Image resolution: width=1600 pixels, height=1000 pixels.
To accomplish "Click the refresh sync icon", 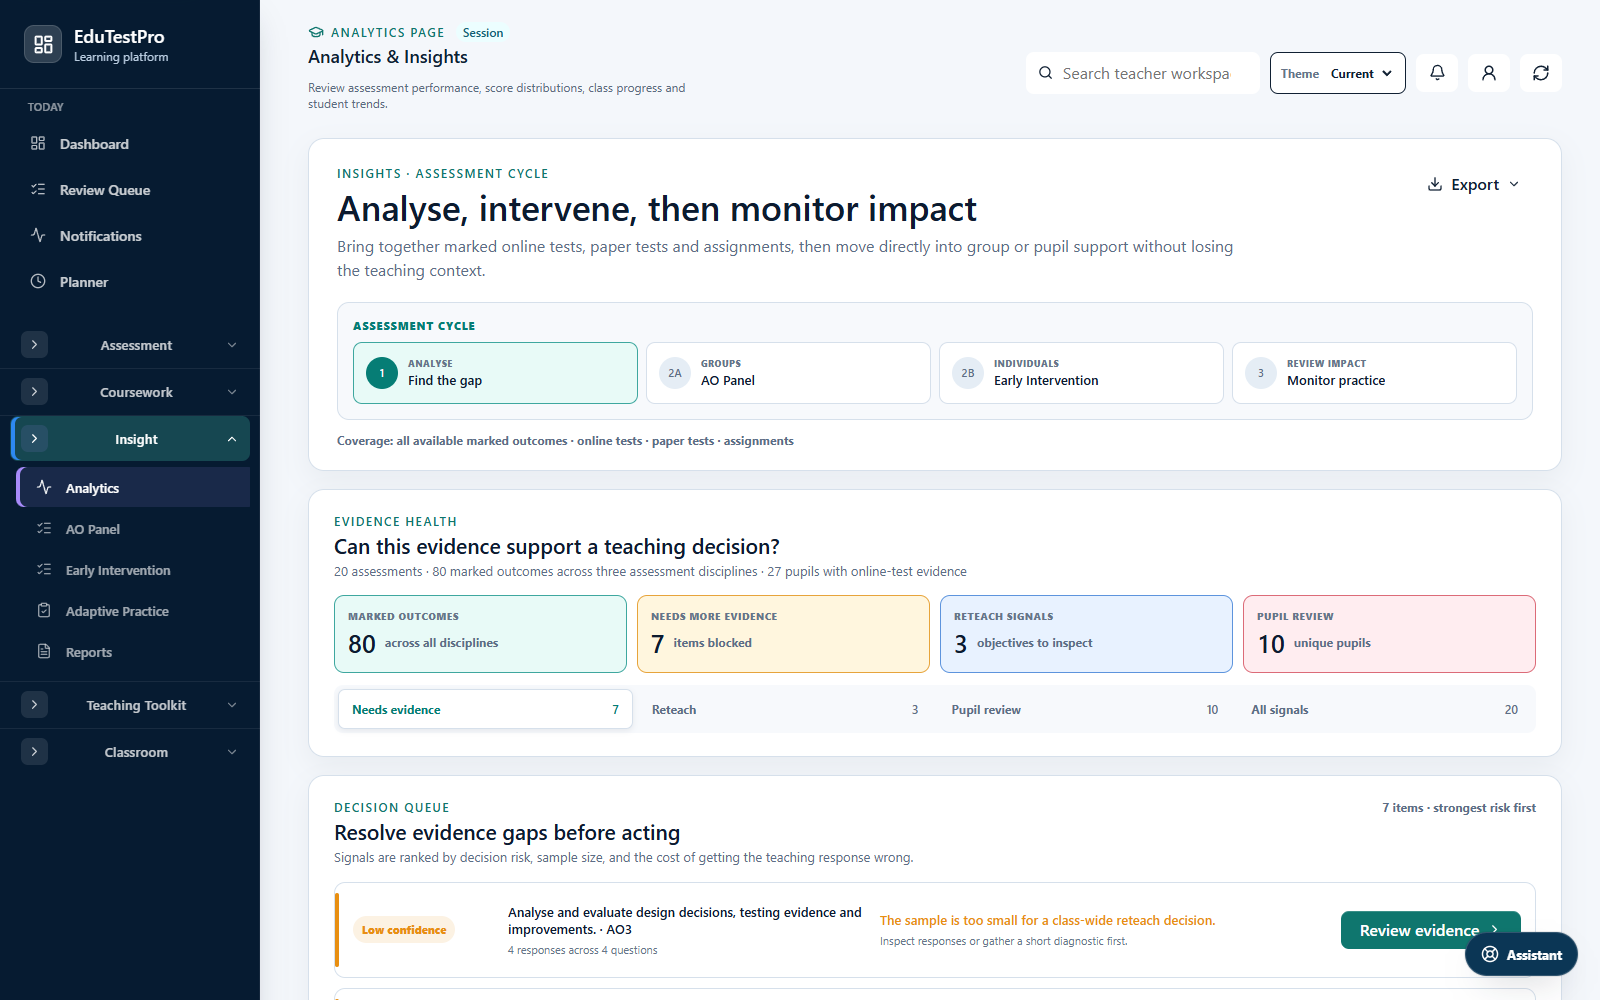I will (1541, 73).
